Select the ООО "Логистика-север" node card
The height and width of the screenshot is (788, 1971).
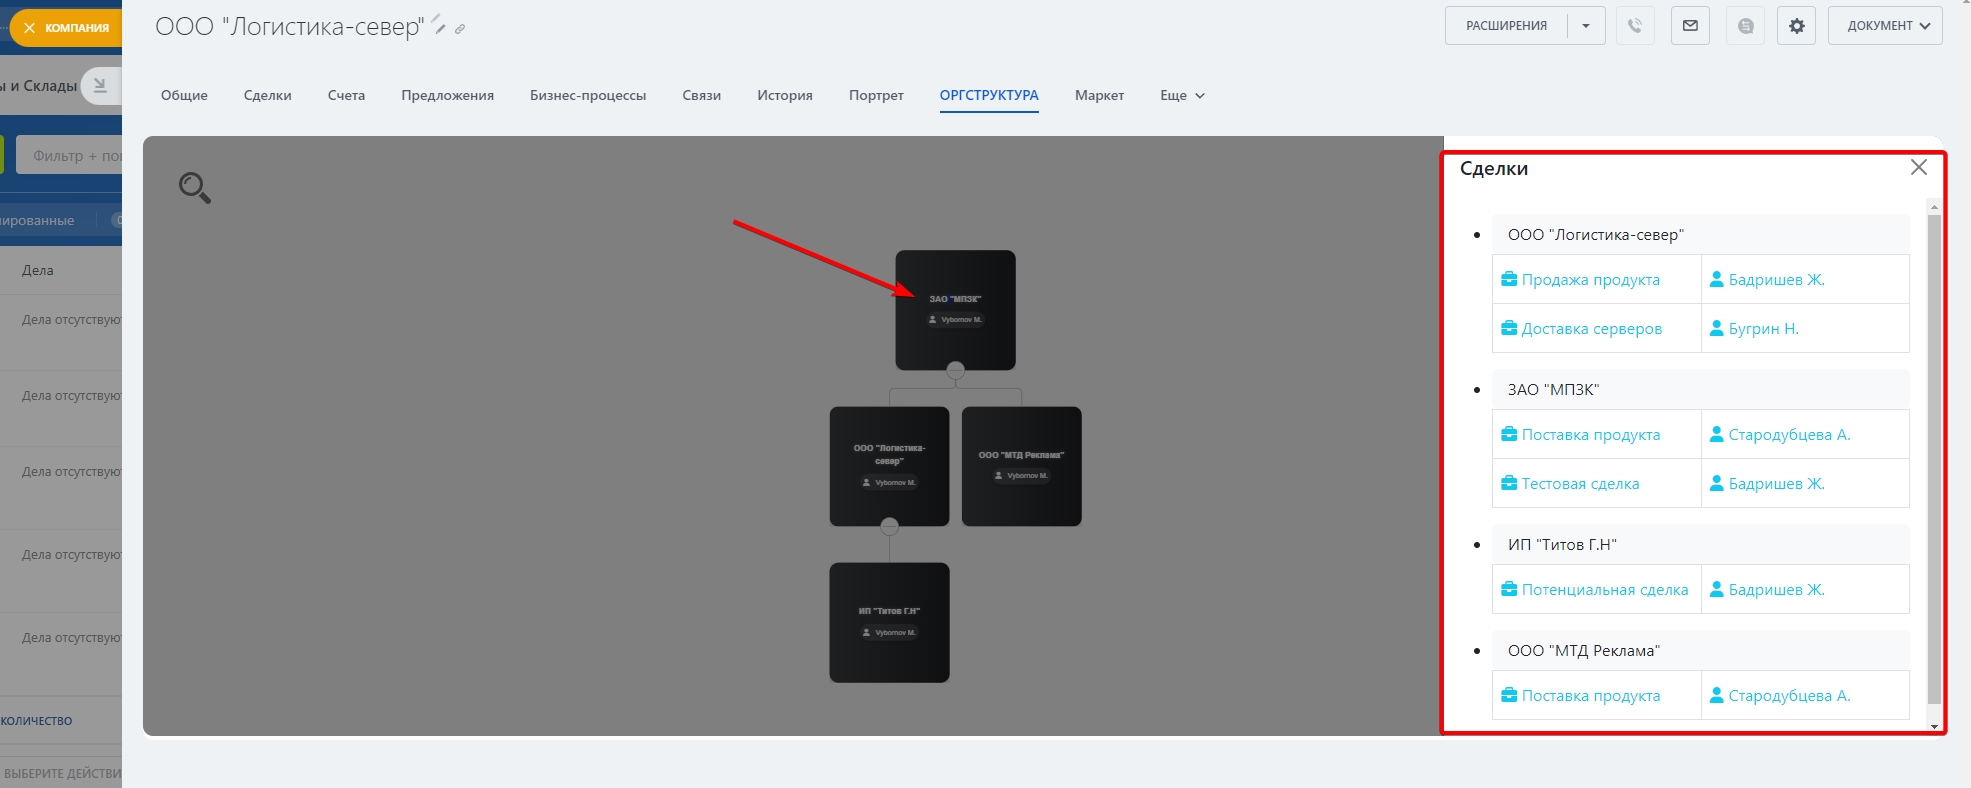pos(889,466)
